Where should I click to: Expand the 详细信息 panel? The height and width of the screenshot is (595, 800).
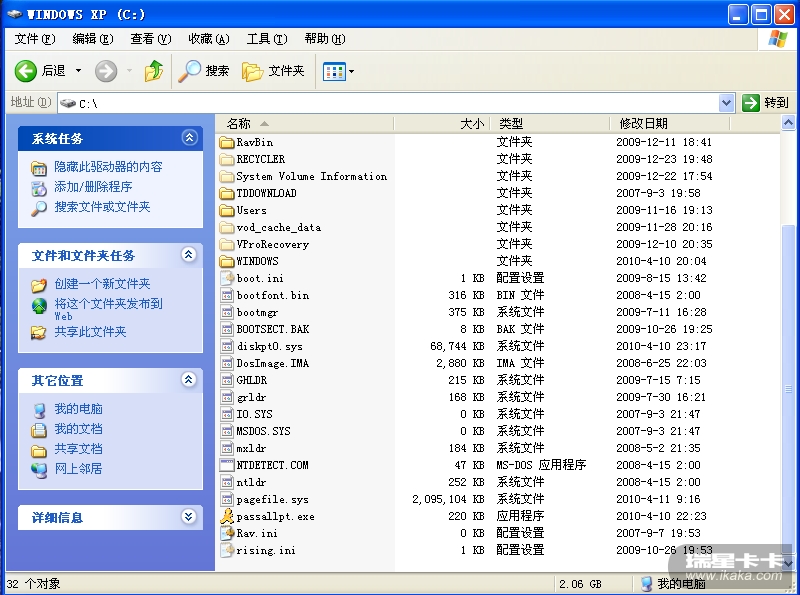coord(189,517)
